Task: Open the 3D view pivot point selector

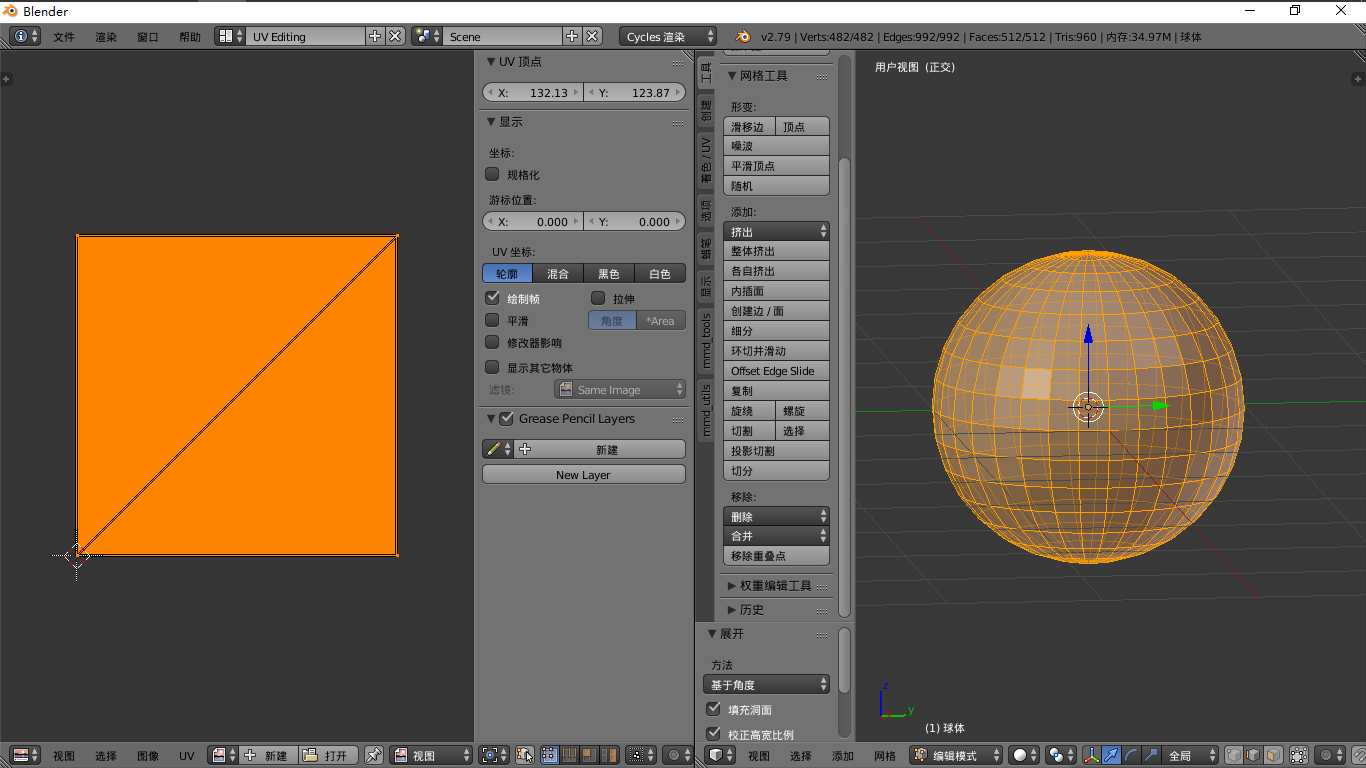Action: [1060, 755]
